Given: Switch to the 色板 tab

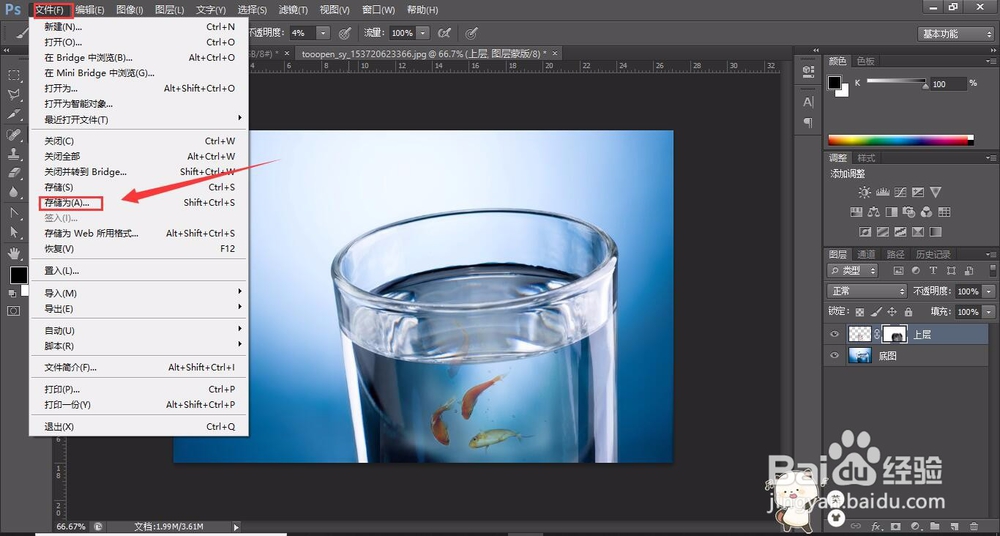Looking at the screenshot, I should tap(865, 61).
